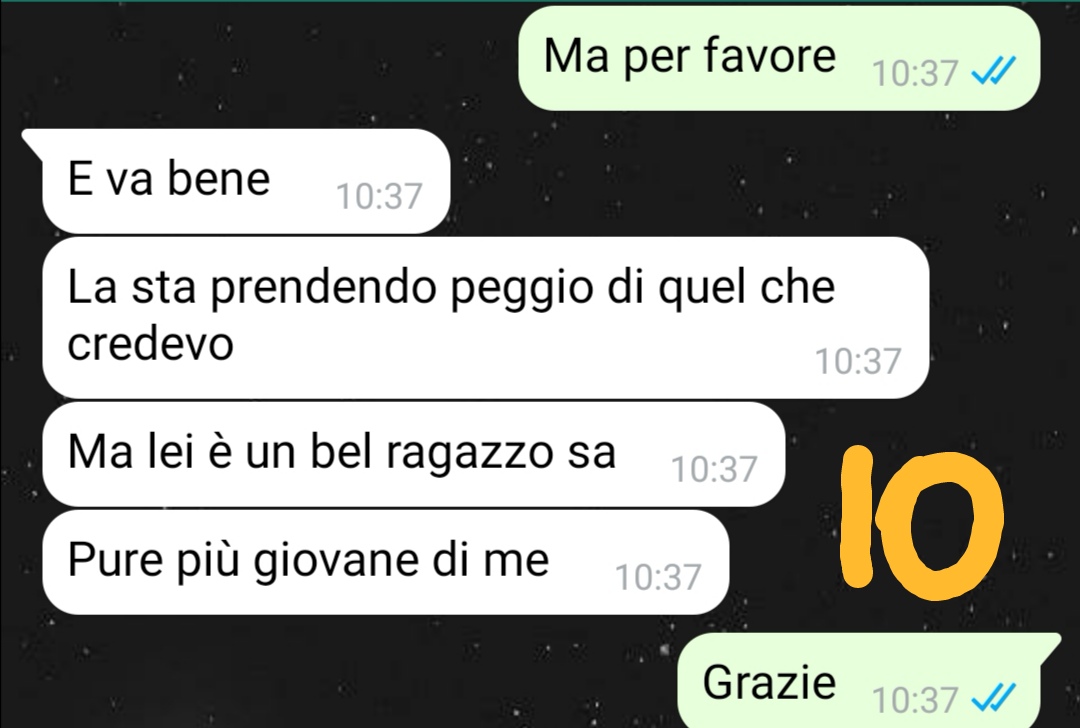
Task: Tap message 'La sta prendendo peggio di quel che credevo'
Action: click(486, 318)
